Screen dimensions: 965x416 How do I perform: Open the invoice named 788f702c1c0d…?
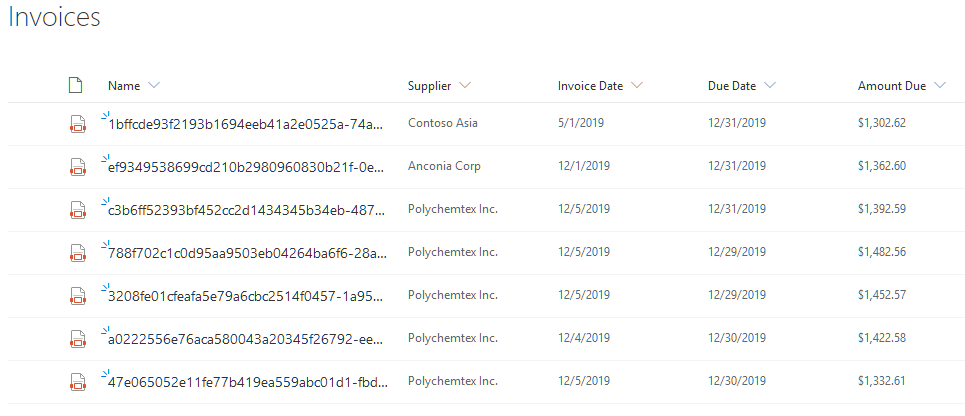[x=245, y=253]
